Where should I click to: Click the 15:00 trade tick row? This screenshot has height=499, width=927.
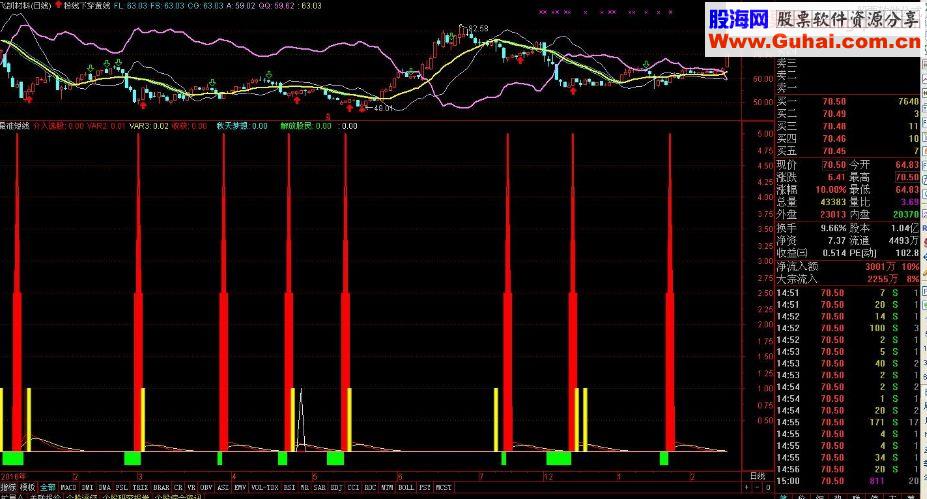(x=848, y=481)
